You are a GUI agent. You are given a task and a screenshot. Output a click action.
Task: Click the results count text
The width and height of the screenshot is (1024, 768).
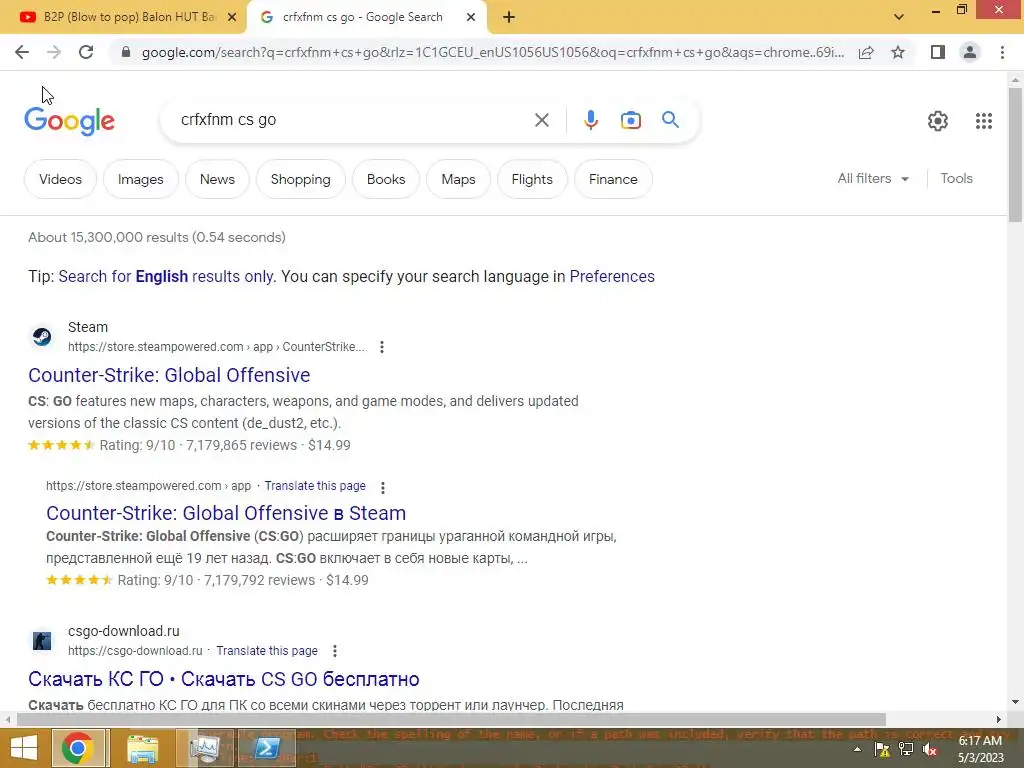[x=157, y=237]
